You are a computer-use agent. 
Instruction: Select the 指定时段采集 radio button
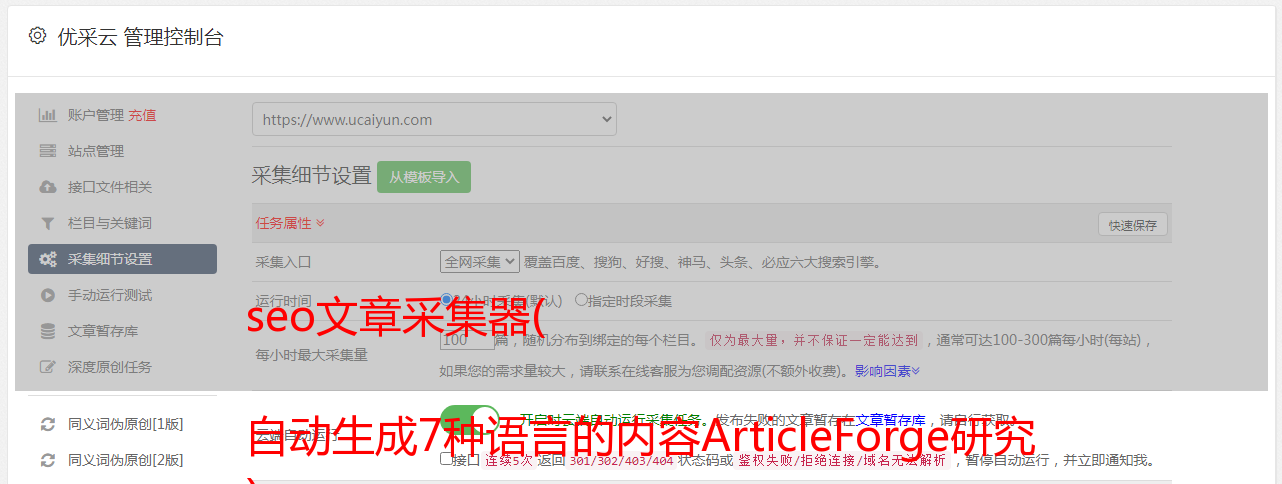pos(581,300)
